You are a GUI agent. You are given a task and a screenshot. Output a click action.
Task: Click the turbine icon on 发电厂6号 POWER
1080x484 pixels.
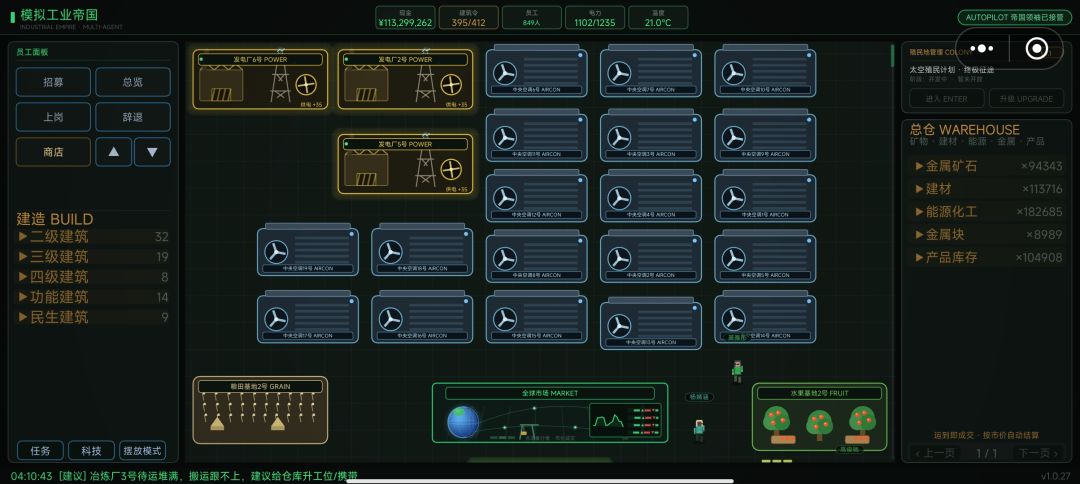(x=306, y=85)
